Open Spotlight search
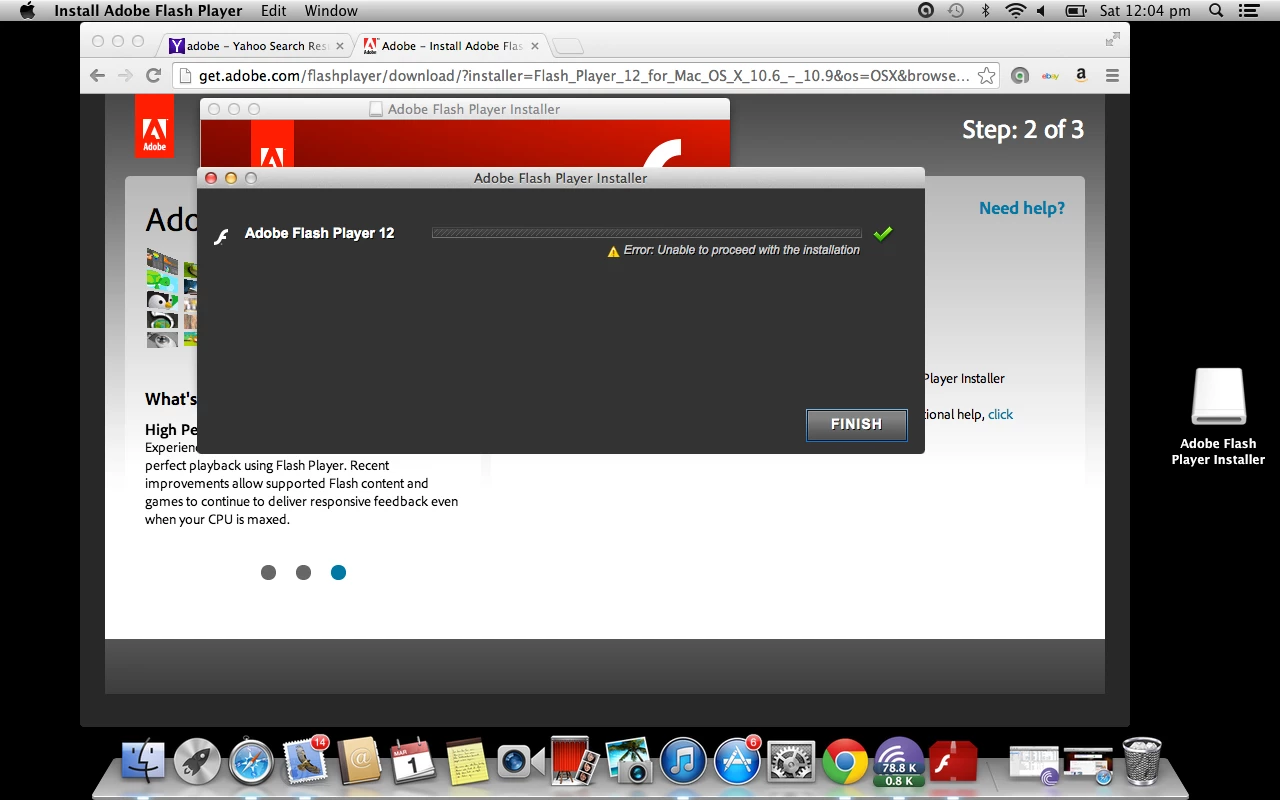Screen dimensions: 1280x800 (1216, 11)
